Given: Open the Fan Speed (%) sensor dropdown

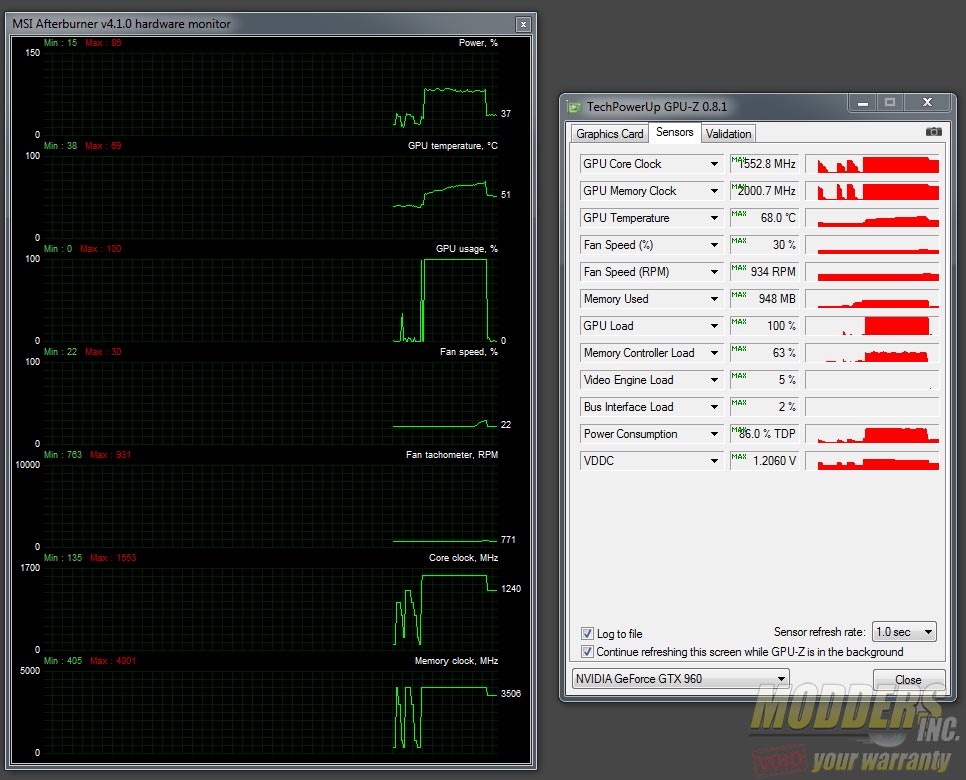Looking at the screenshot, I should coord(713,245).
